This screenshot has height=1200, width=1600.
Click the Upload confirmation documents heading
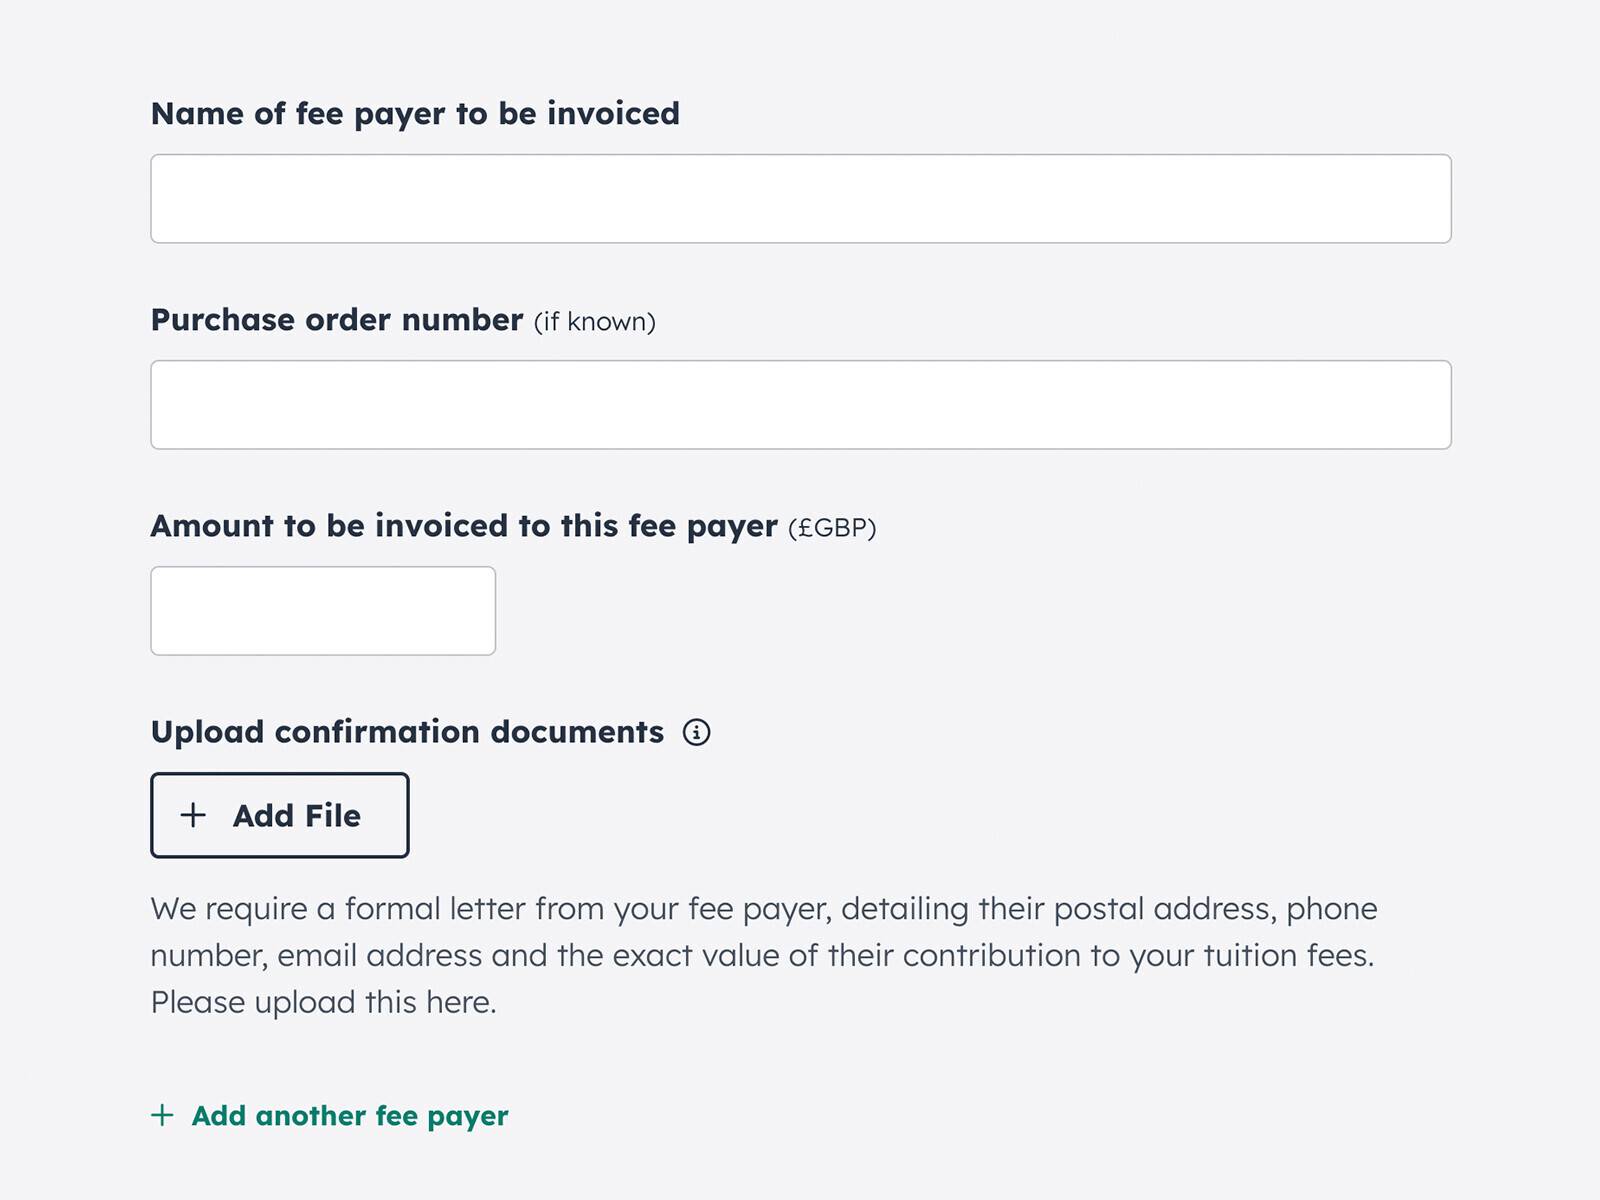point(407,732)
